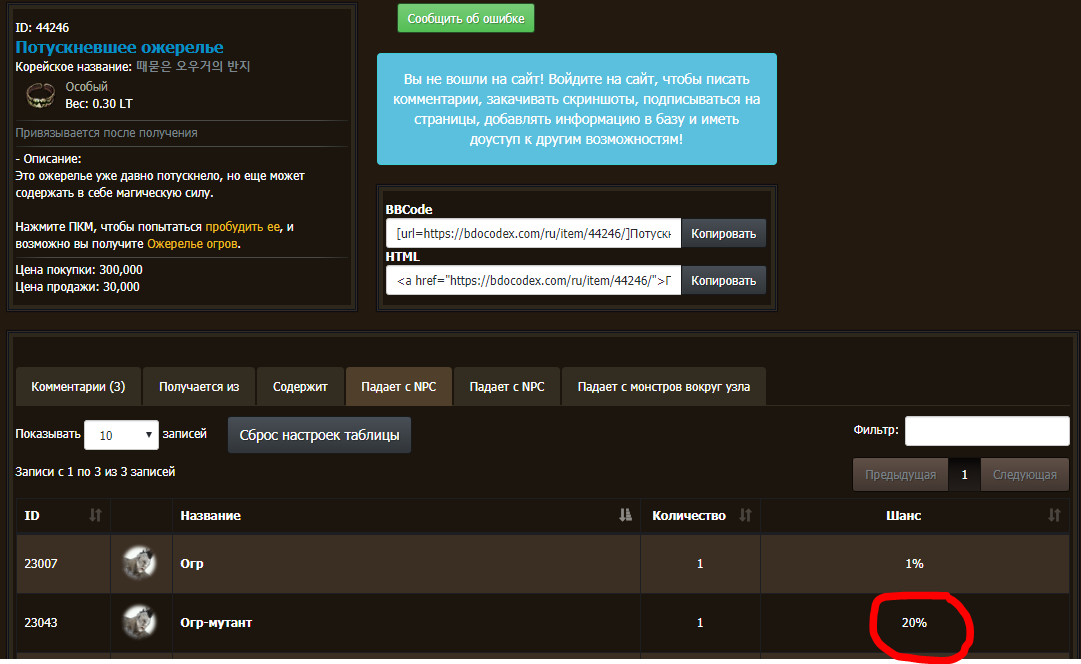
Task: Click the Привязывается после получения text
Action: point(106,133)
